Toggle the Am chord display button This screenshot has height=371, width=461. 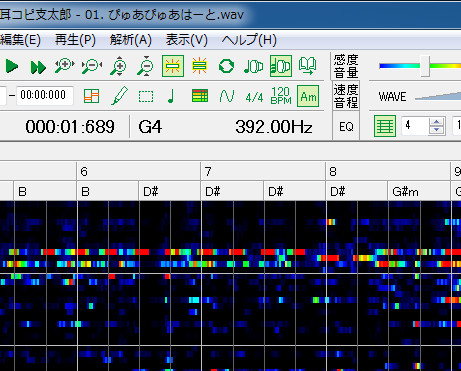click(308, 96)
